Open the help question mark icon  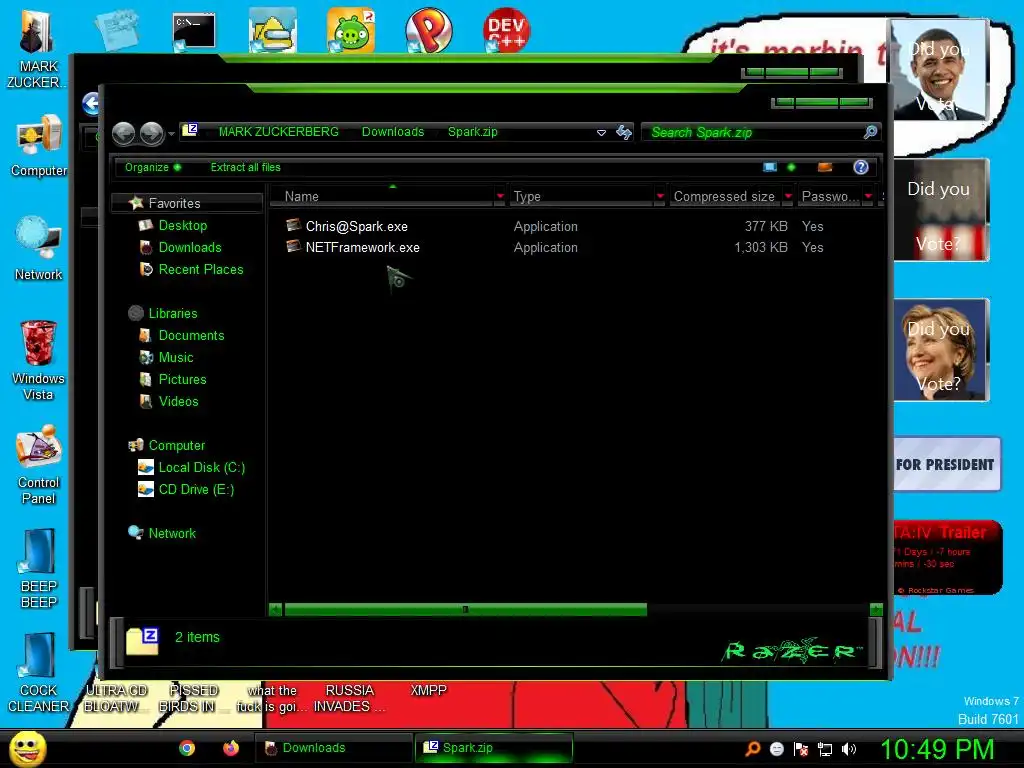(861, 167)
